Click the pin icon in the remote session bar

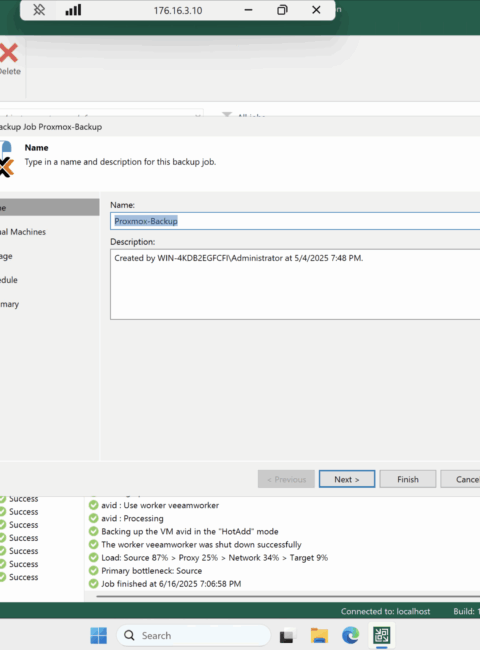[x=39, y=10]
